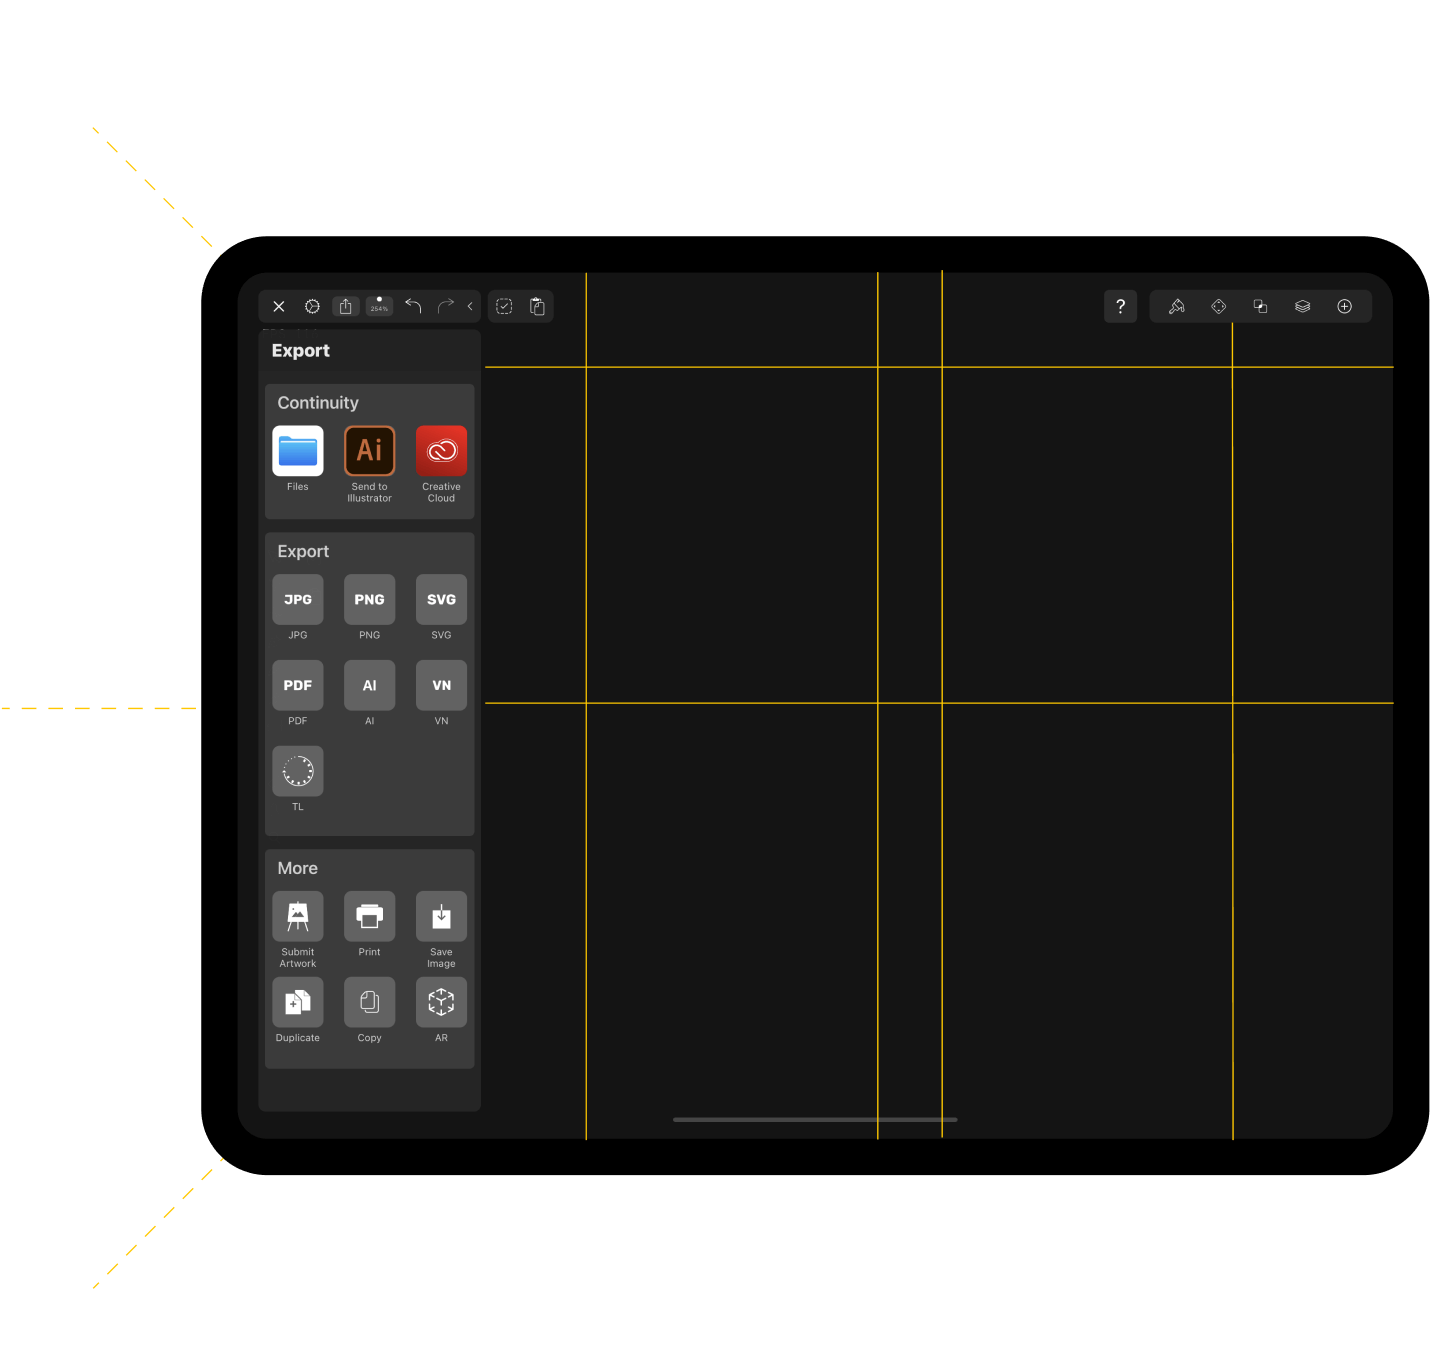1430x1368 pixels.
Task: Export document as PDF
Action: [x=297, y=685]
